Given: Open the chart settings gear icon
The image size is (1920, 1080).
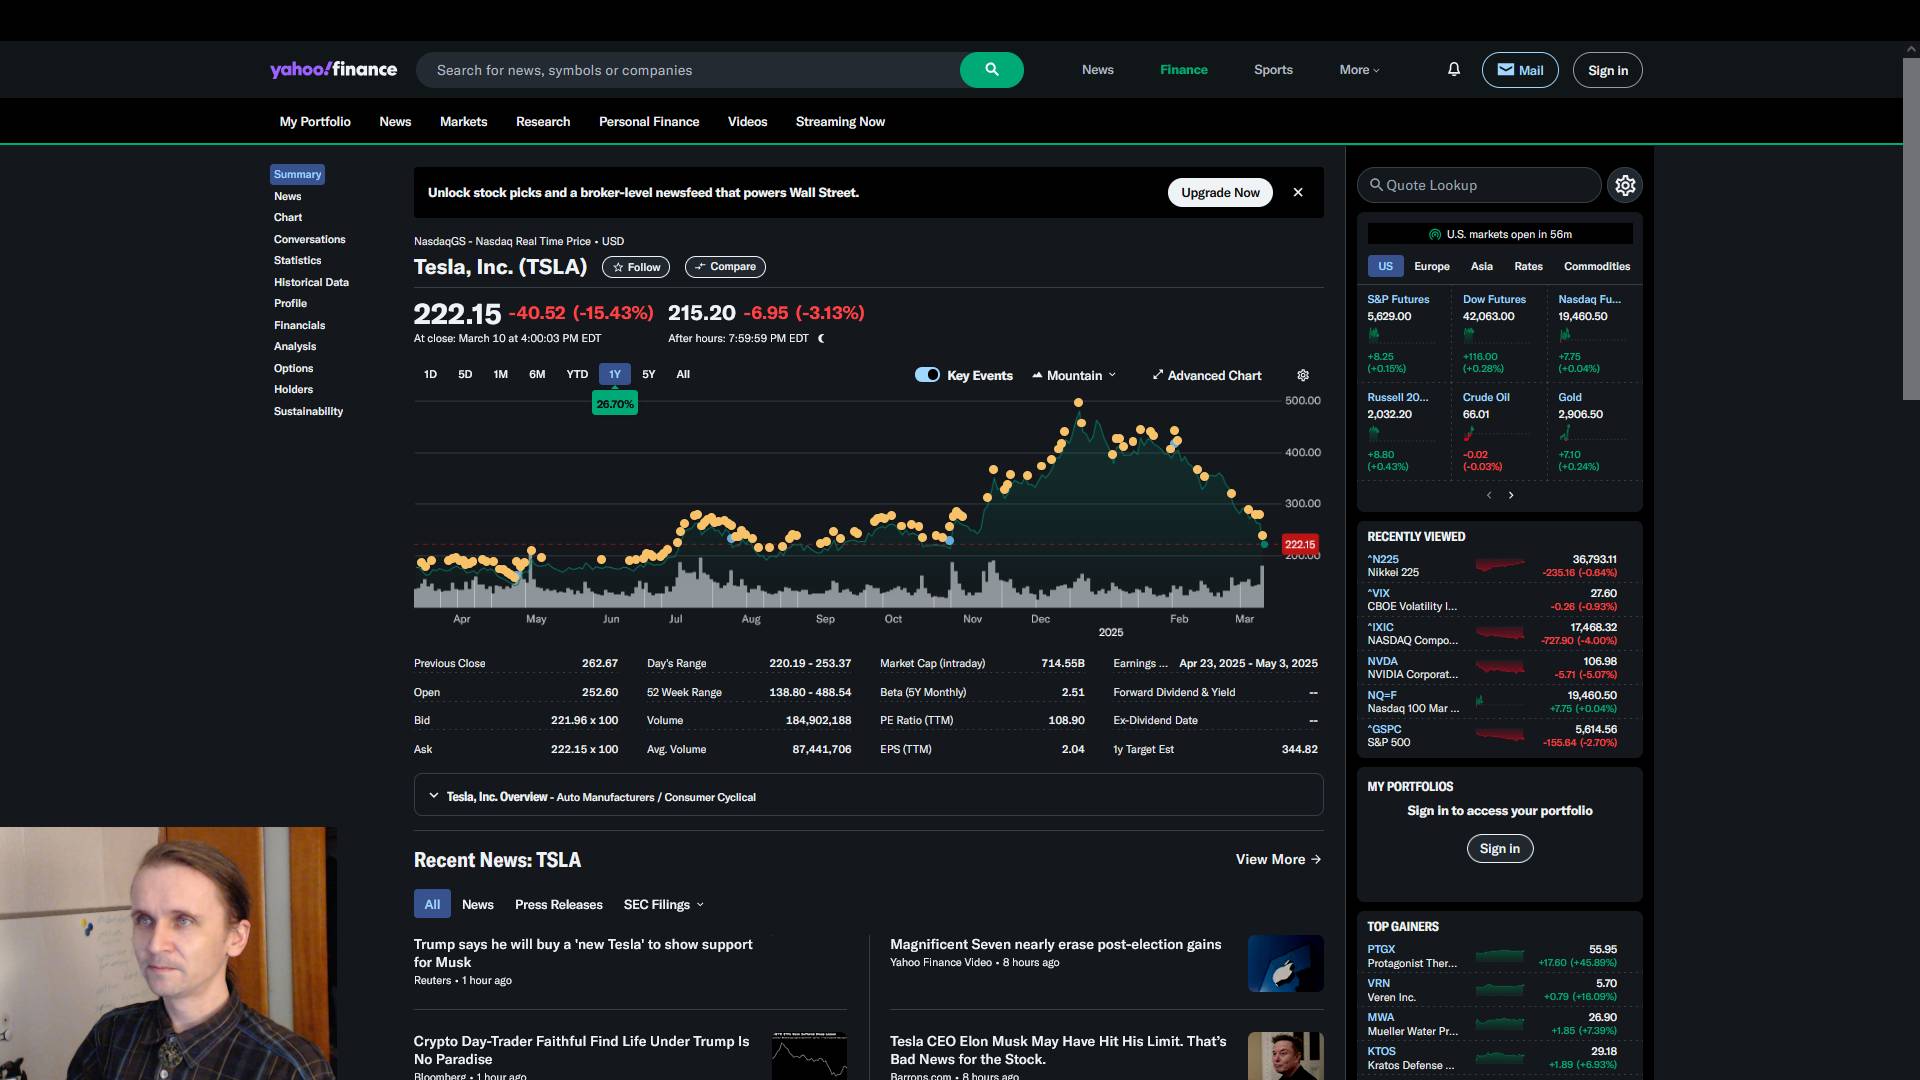Looking at the screenshot, I should (1303, 375).
